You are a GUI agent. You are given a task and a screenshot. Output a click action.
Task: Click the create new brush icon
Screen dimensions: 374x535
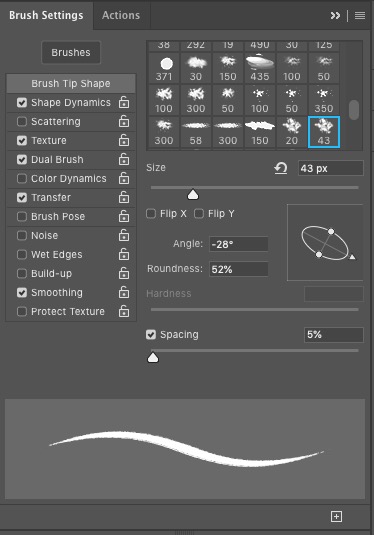[x=336, y=516]
